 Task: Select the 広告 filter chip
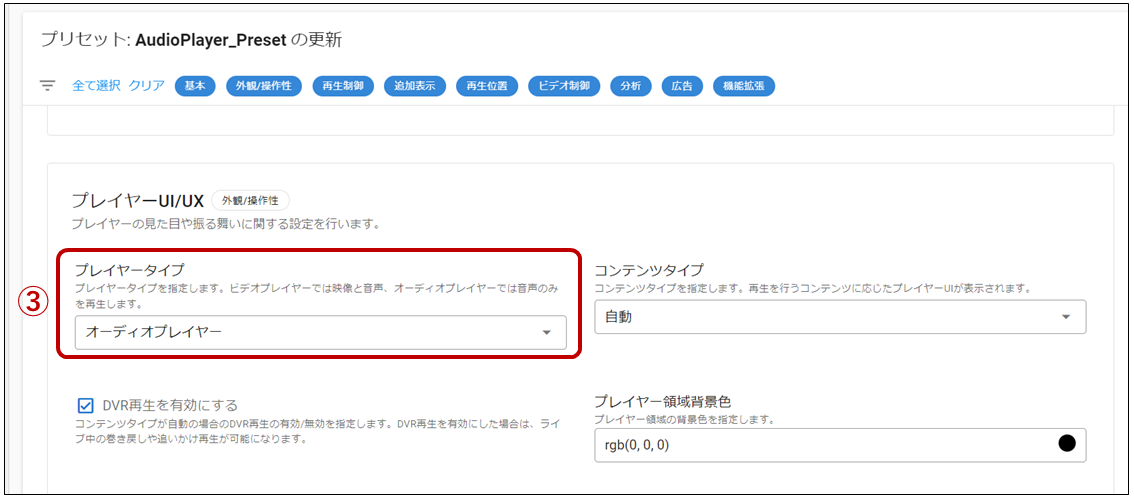coord(682,86)
